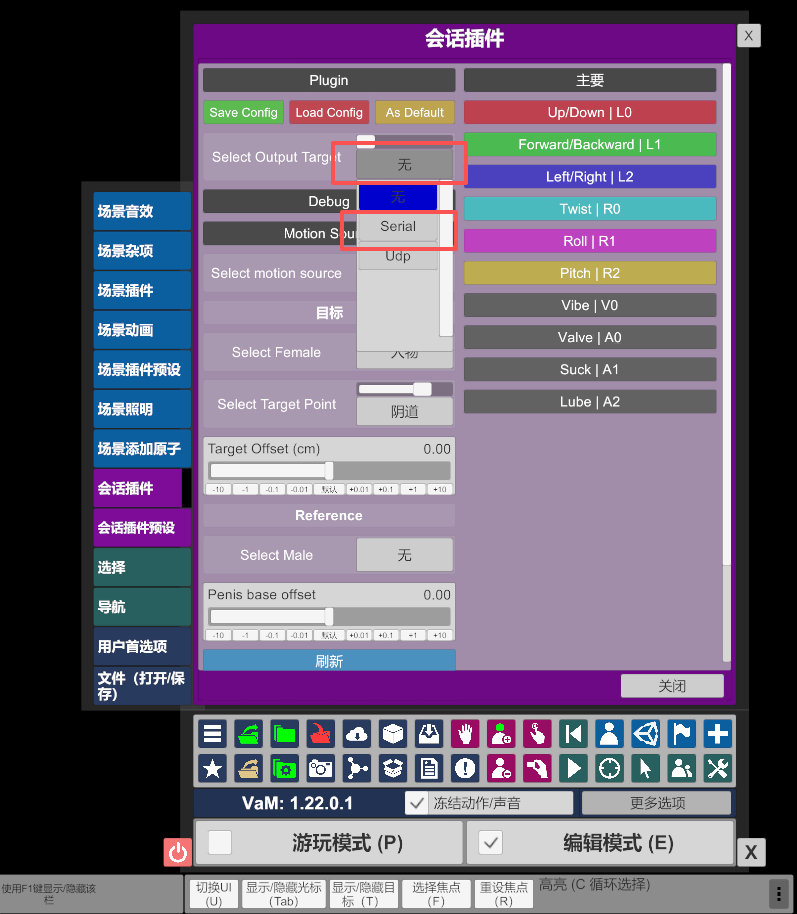Click the star favorites icon
This screenshot has width=797, height=914.
(x=212, y=768)
